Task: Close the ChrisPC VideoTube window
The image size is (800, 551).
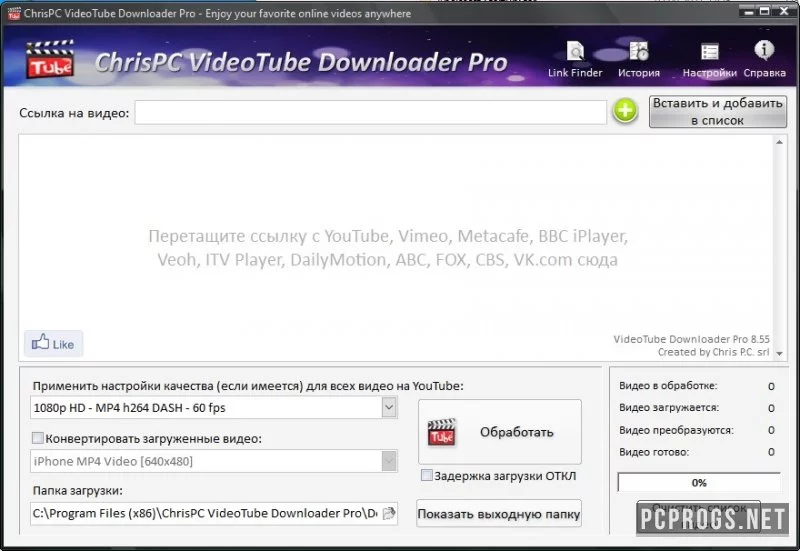Action: 784,11
